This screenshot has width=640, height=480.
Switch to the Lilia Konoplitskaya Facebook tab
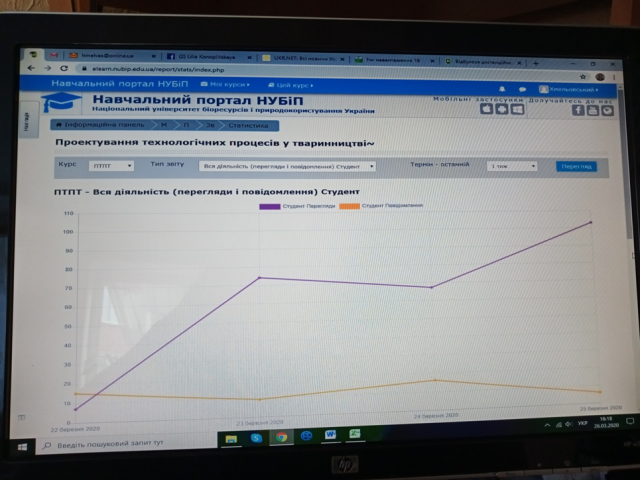tap(207, 57)
